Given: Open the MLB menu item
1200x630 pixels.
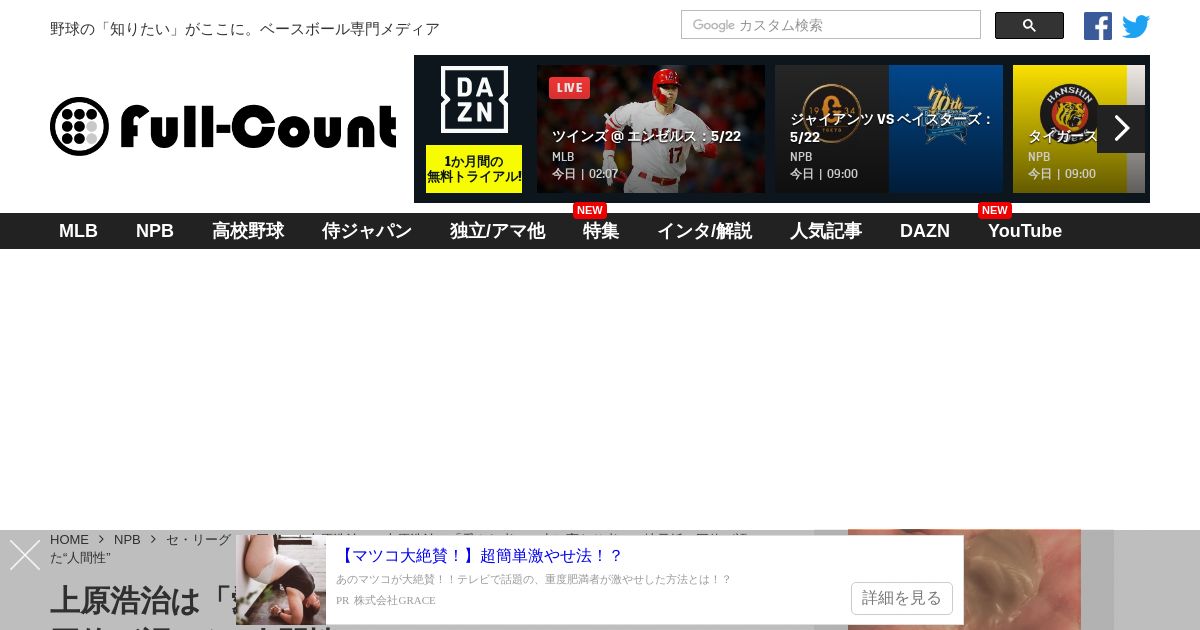Looking at the screenshot, I should pos(78,231).
